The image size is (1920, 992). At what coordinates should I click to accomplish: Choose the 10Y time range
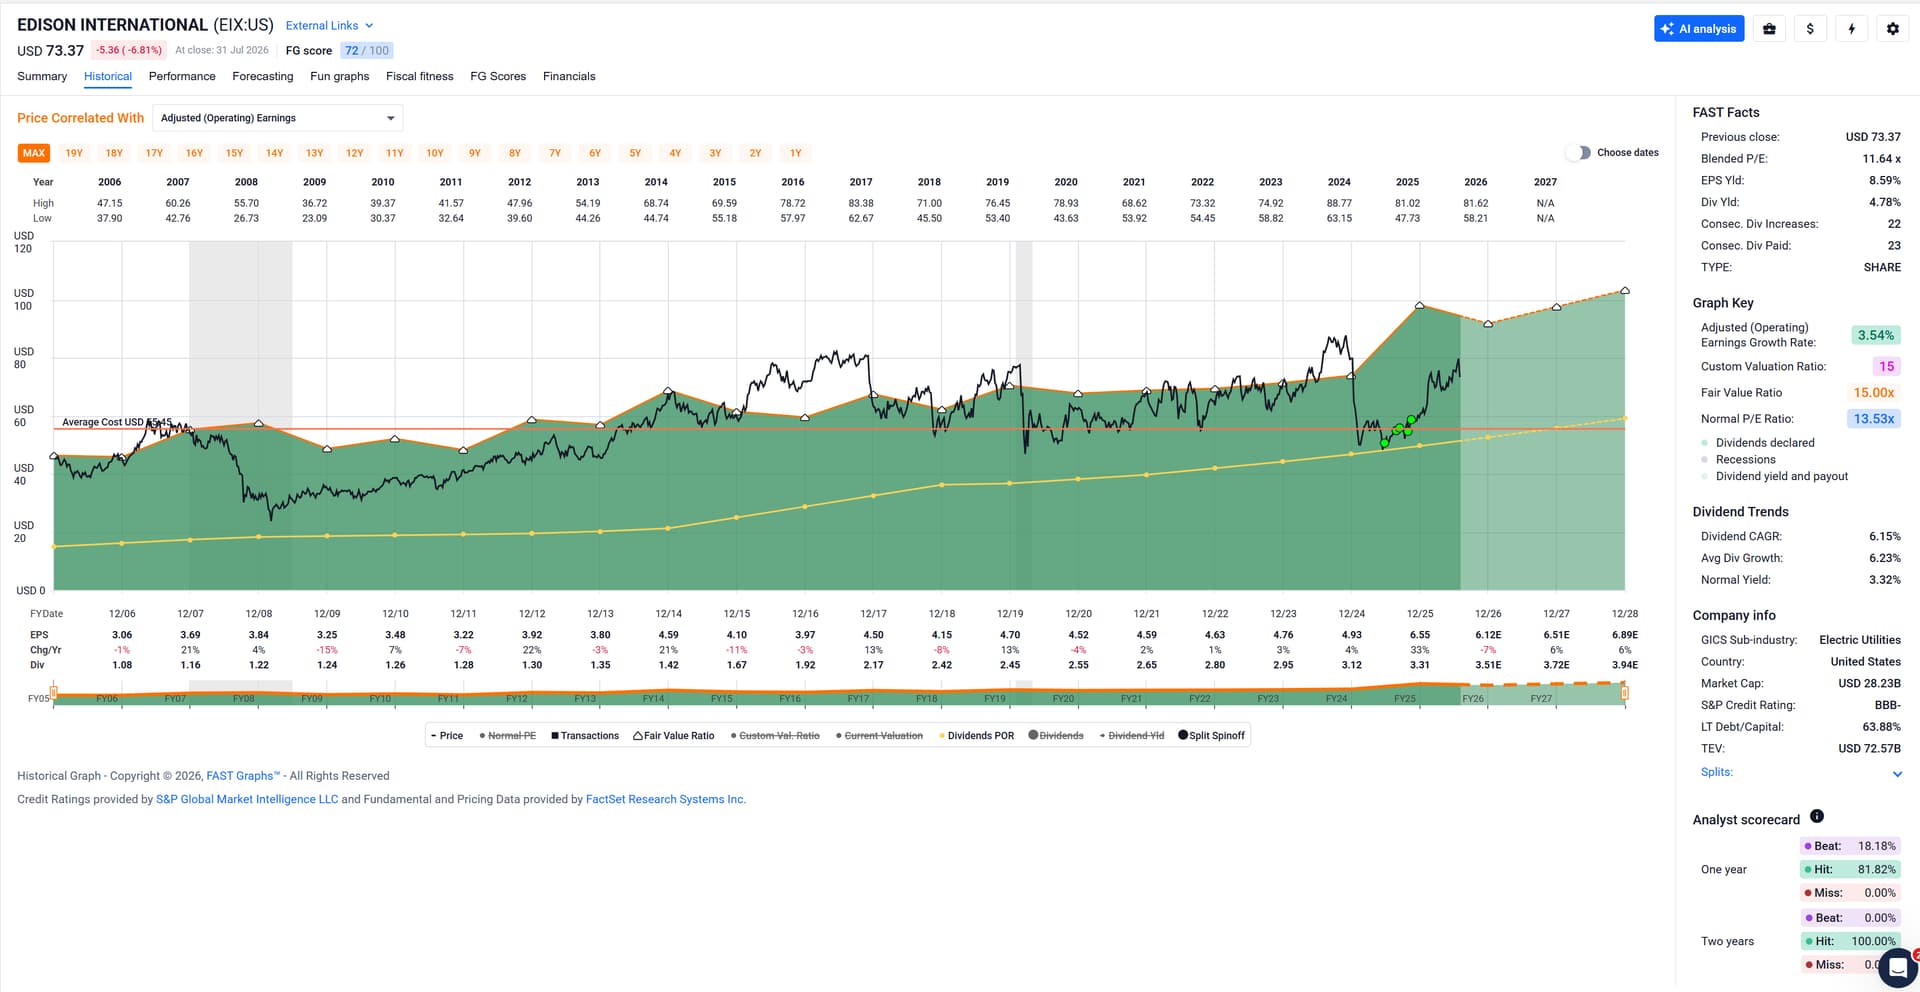tap(435, 153)
